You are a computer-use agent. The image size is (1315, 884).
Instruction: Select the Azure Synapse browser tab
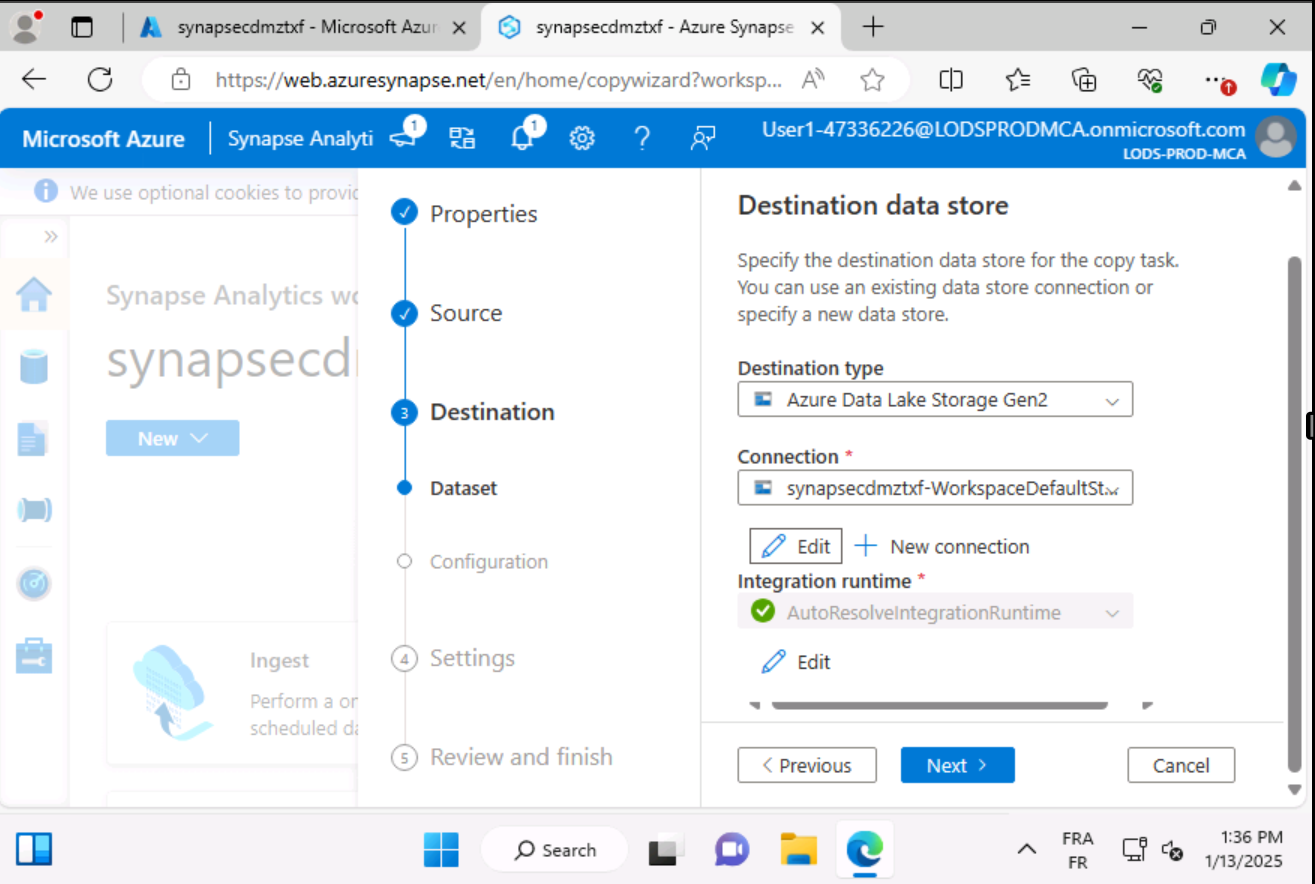662,28
